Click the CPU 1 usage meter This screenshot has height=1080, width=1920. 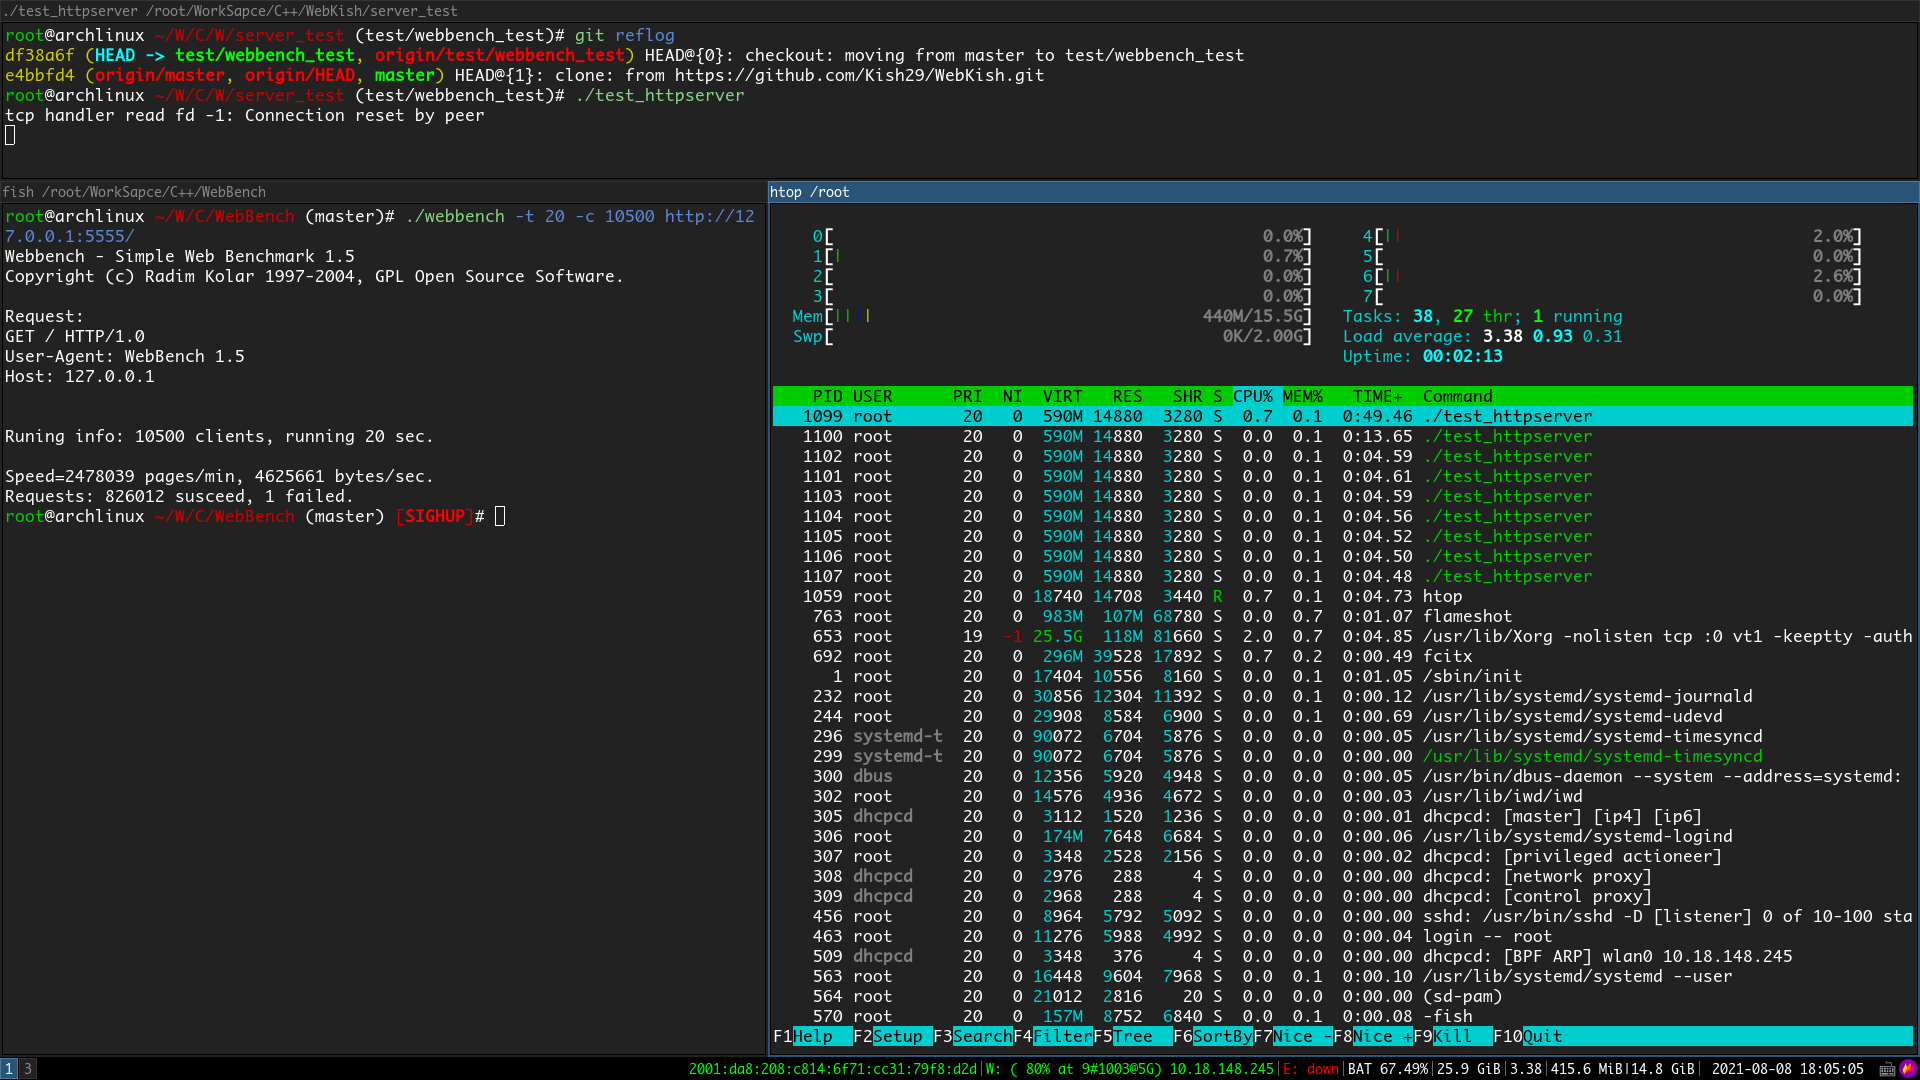pos(1062,256)
